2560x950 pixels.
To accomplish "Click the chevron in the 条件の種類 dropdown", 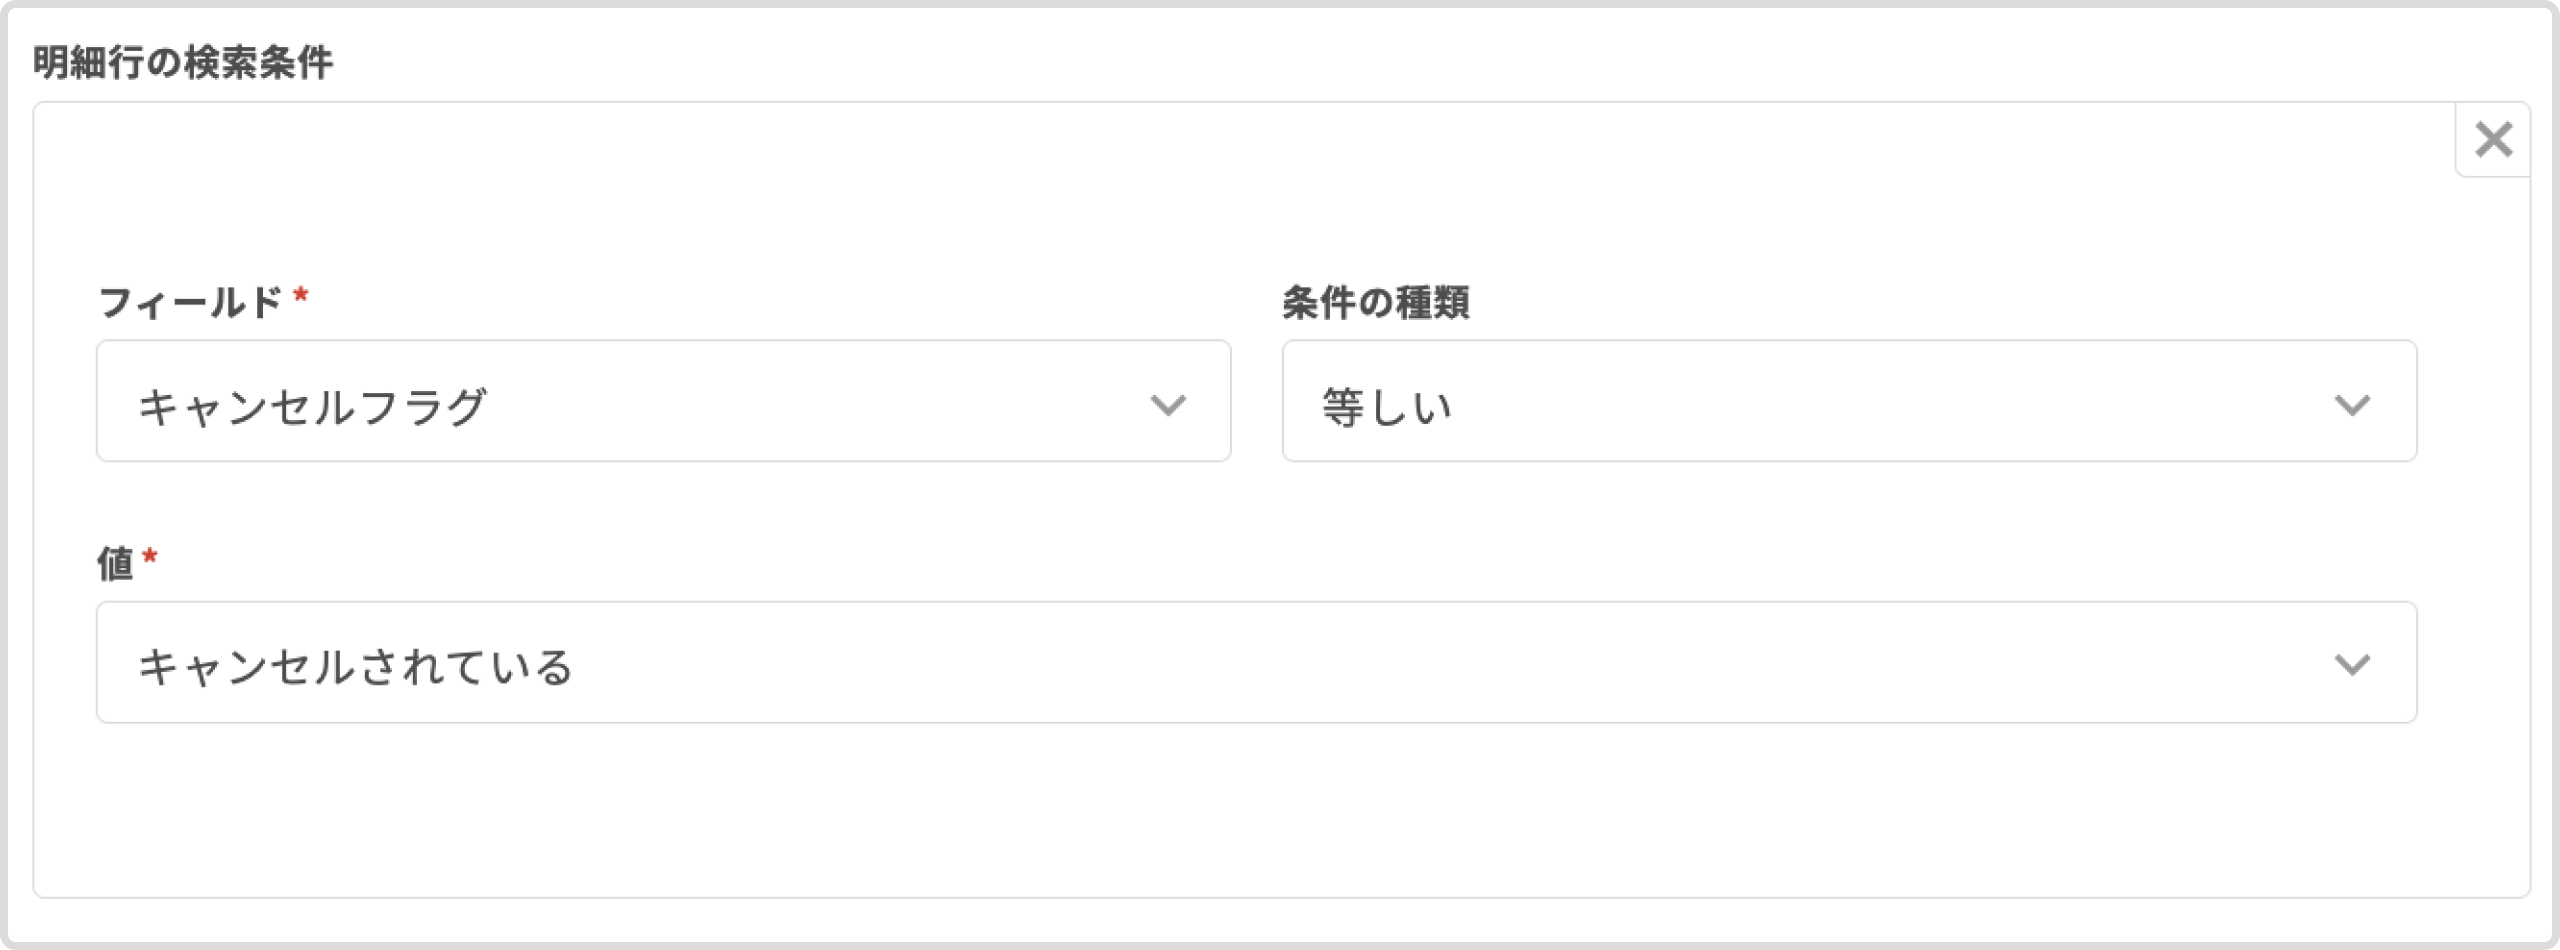I will 2352,404.
